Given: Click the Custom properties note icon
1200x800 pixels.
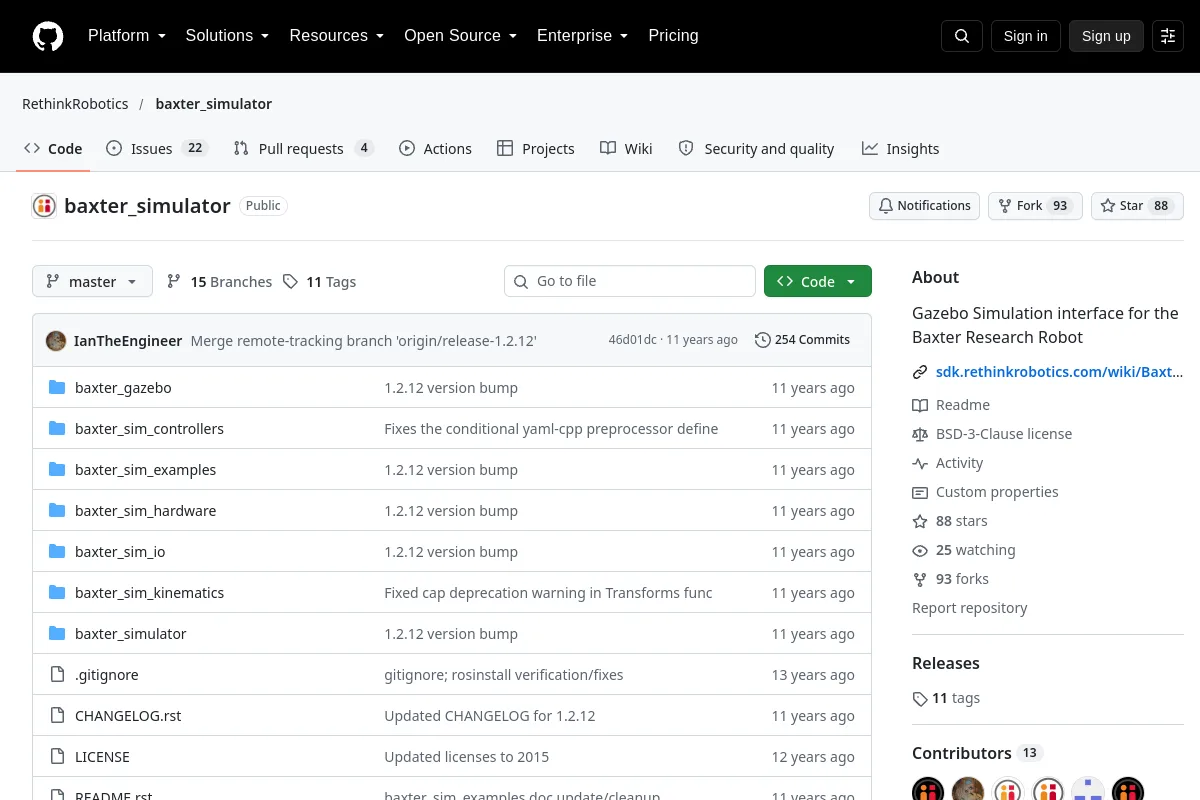Looking at the screenshot, I should point(920,492).
